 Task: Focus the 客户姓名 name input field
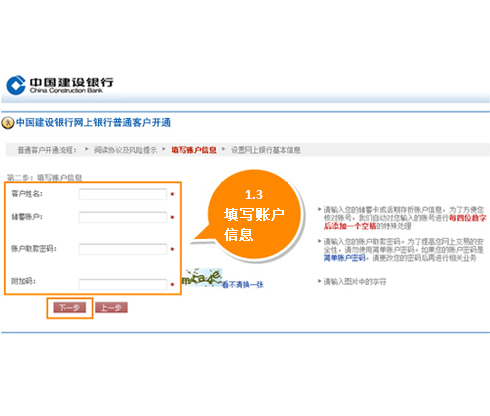(123, 194)
